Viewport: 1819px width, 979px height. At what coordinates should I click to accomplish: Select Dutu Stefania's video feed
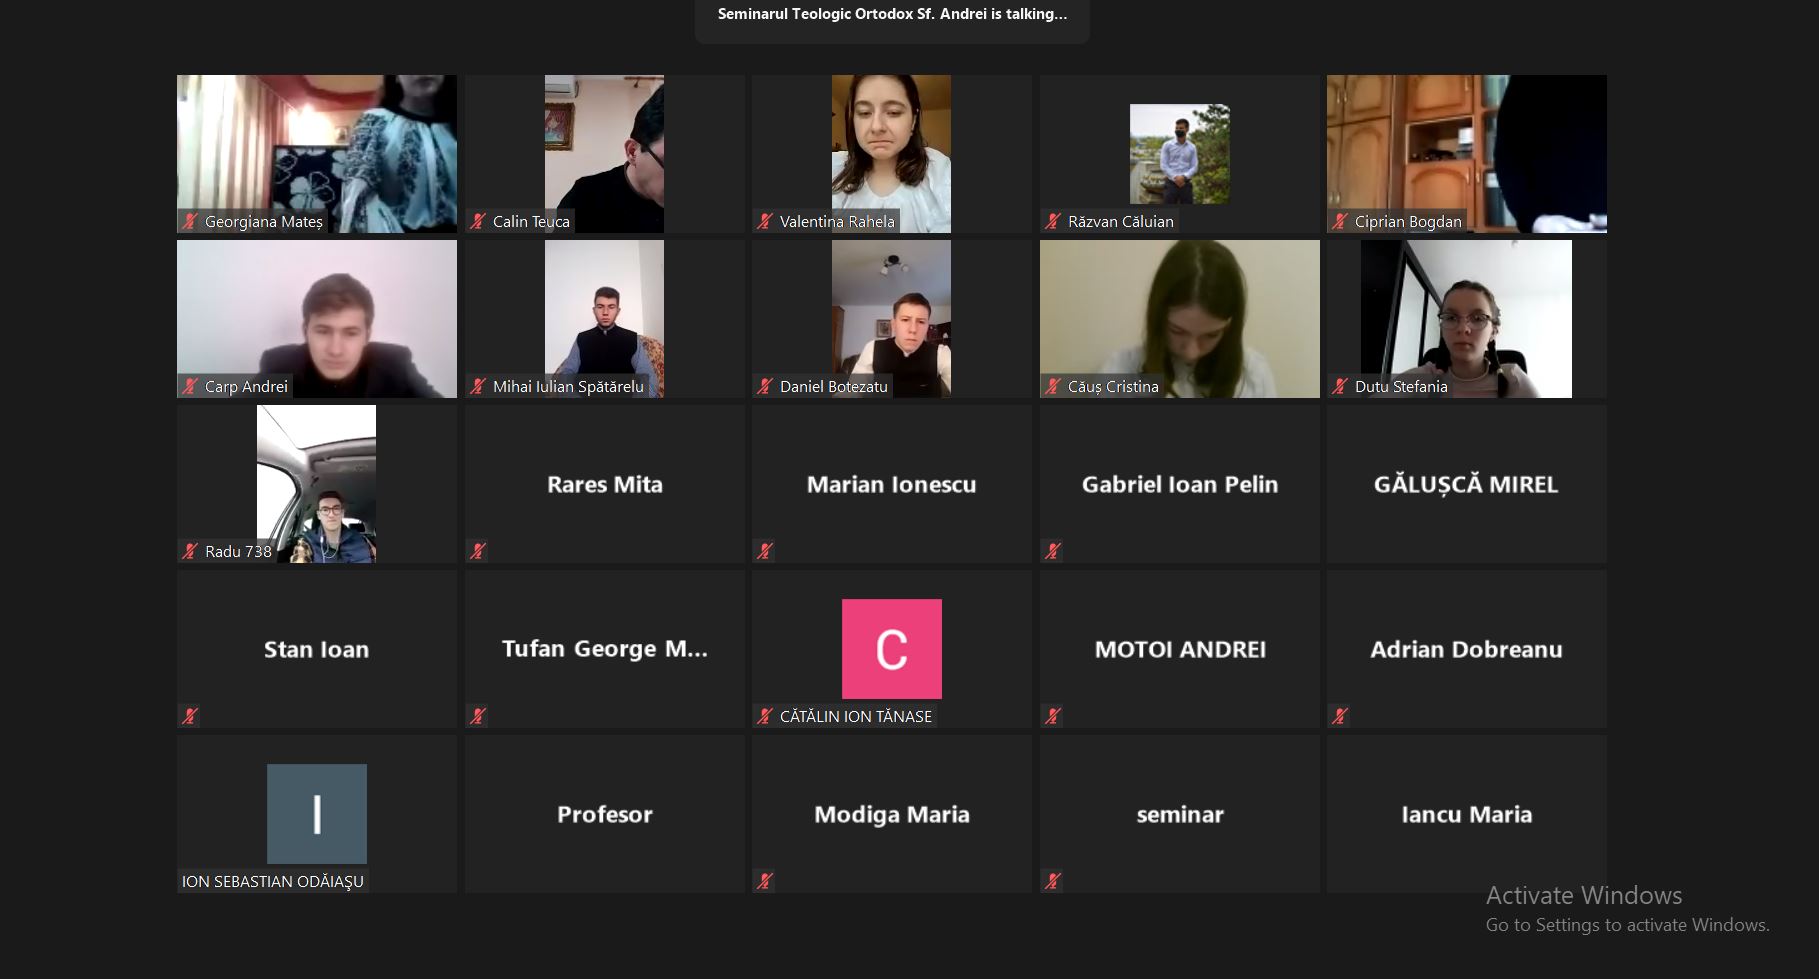click(1466, 319)
